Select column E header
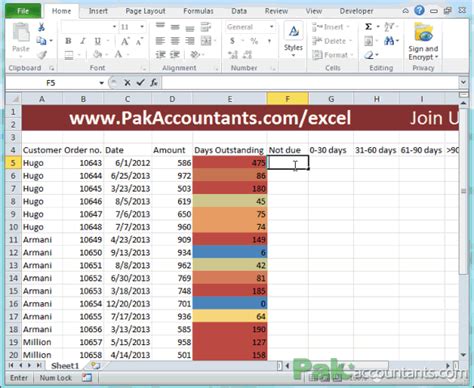The image size is (474, 388). (x=230, y=99)
